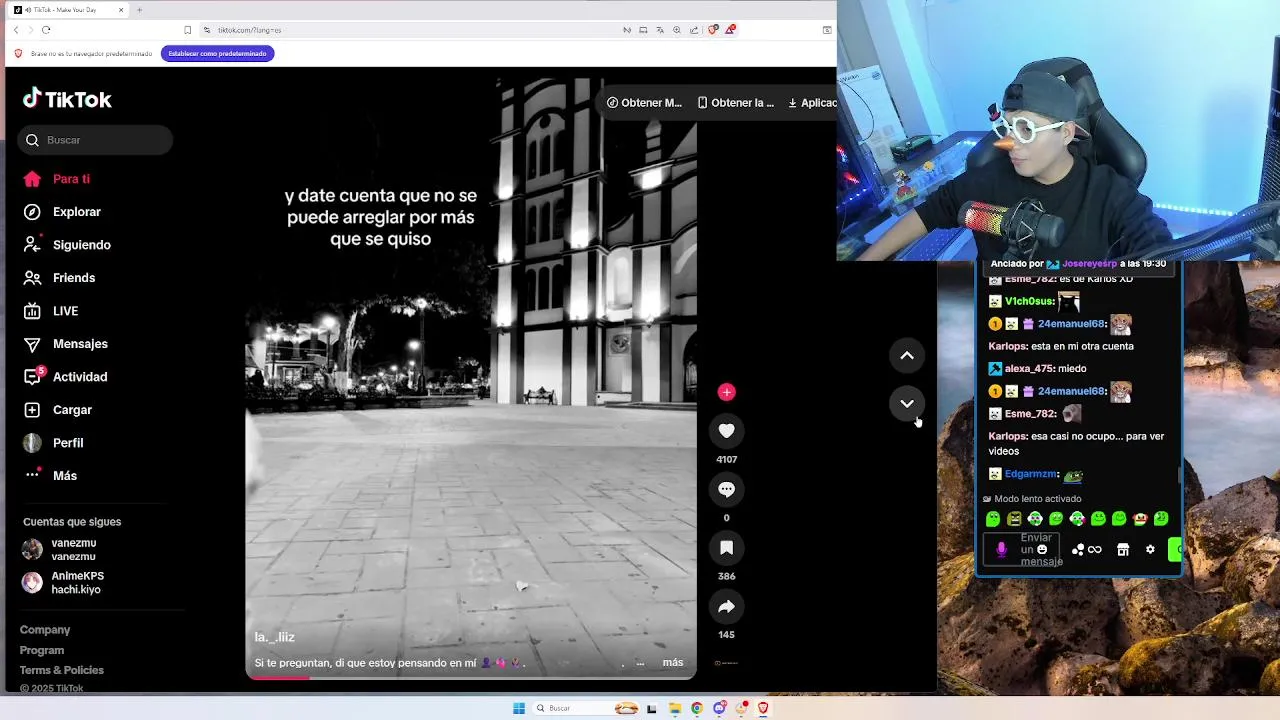Go back in the browser
This screenshot has width=1280, height=720.
point(16,30)
